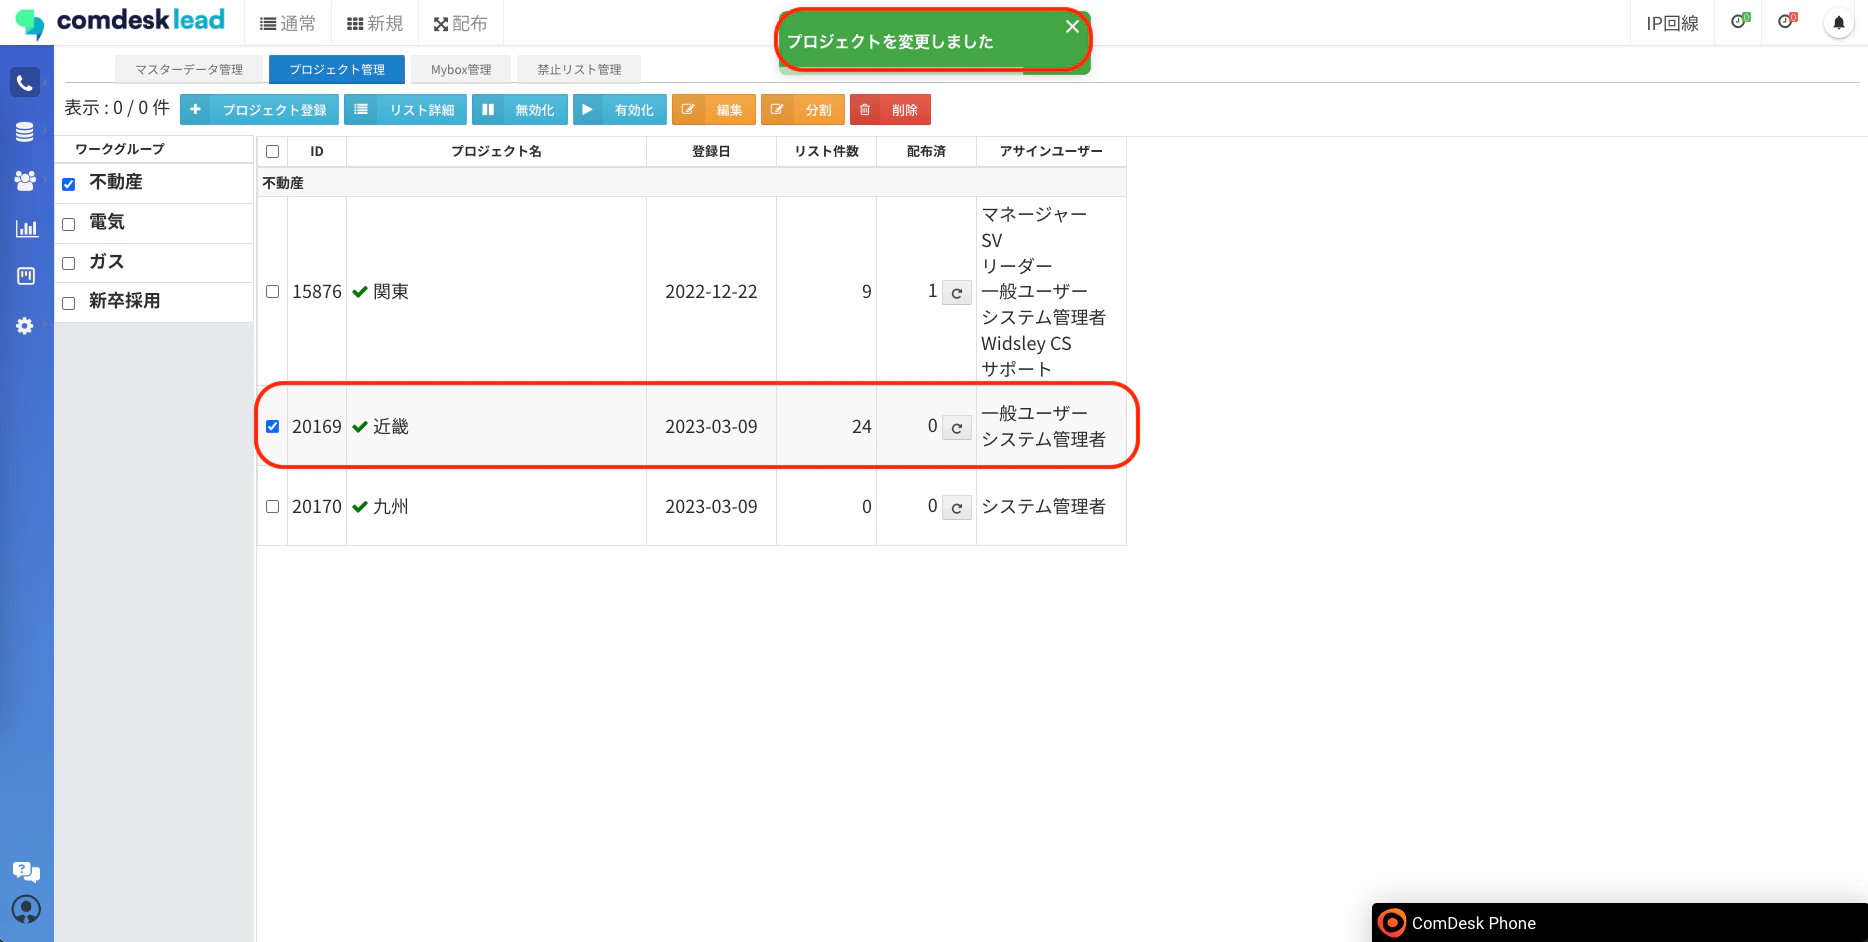Image resolution: width=1868 pixels, height=942 pixels.
Task: Click the notification bell icon
Action: (1839, 23)
